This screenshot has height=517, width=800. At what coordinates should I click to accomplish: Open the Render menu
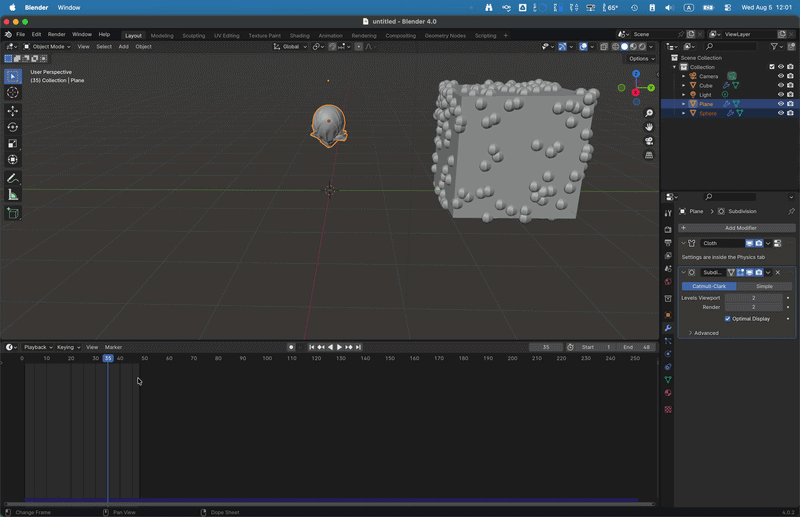click(x=57, y=34)
